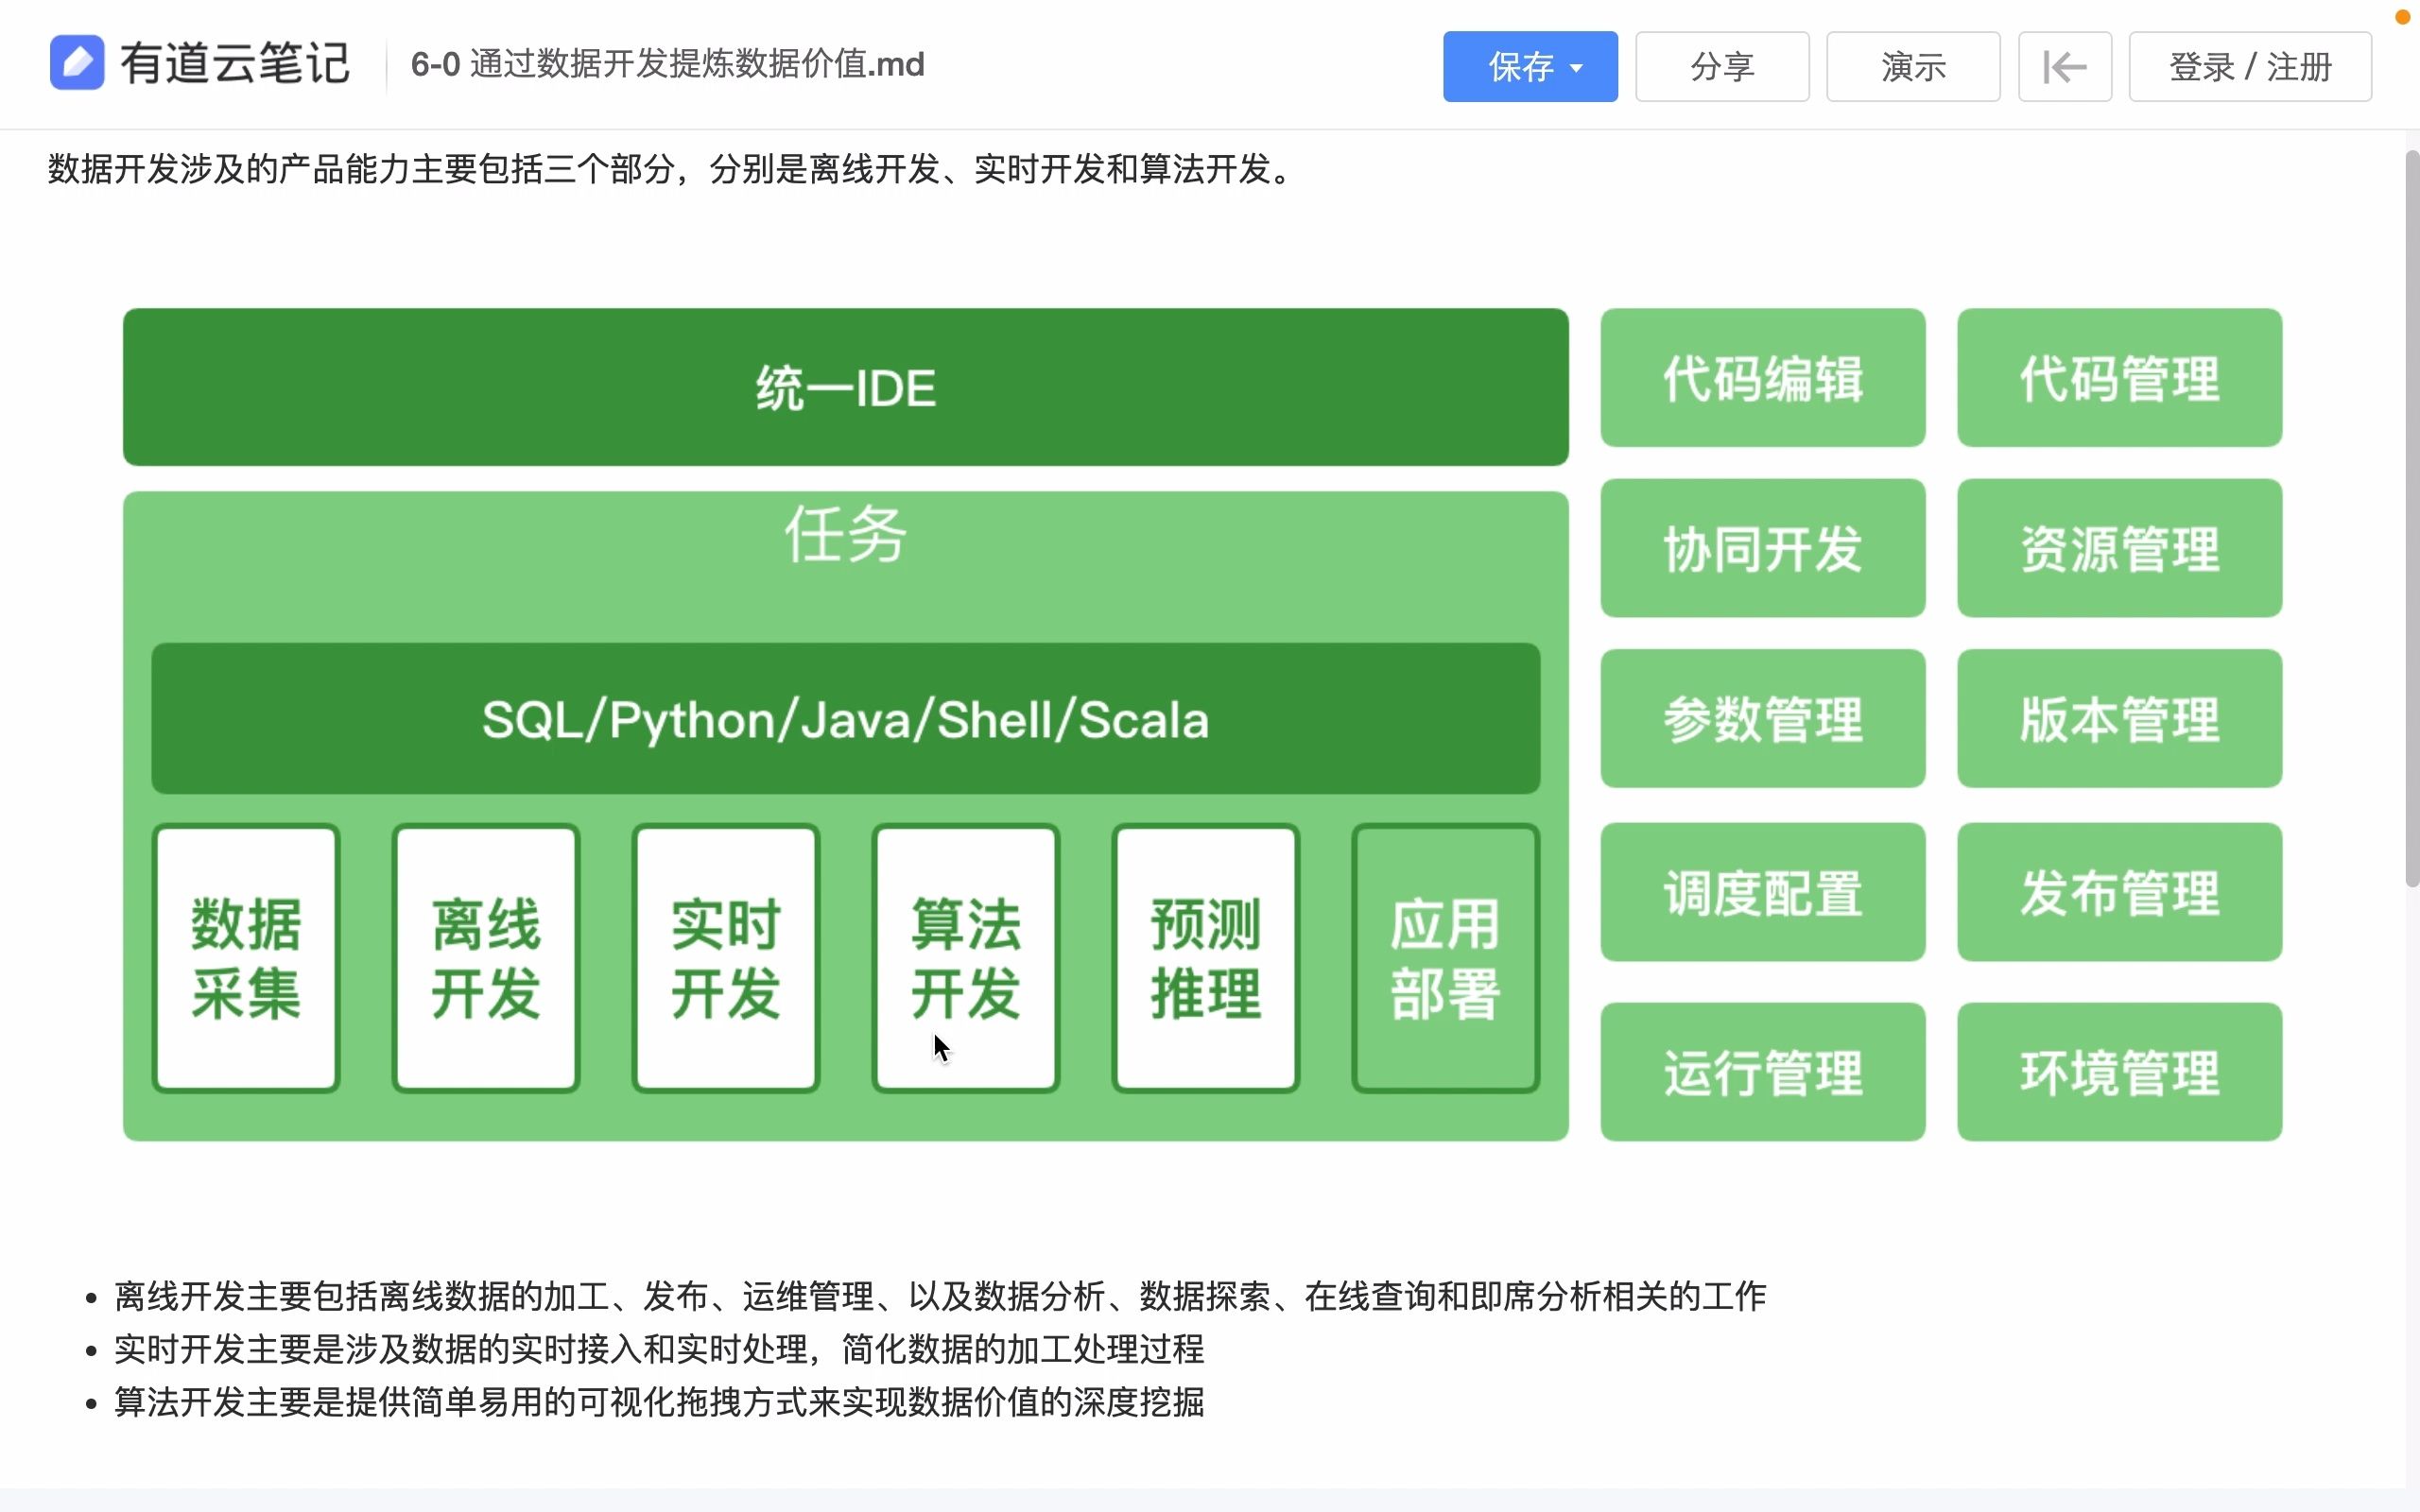Image resolution: width=2420 pixels, height=1512 pixels.
Task: Click the Youdao Cloud Note logo icon
Action: pos(77,63)
